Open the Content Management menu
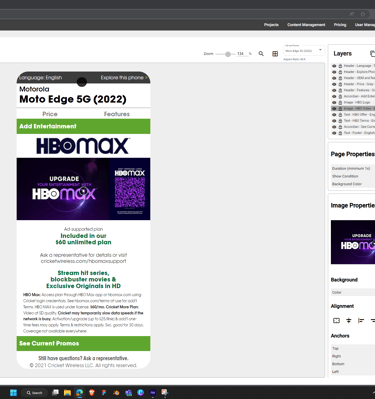Screen dimensions: 375x399 click(x=306, y=25)
